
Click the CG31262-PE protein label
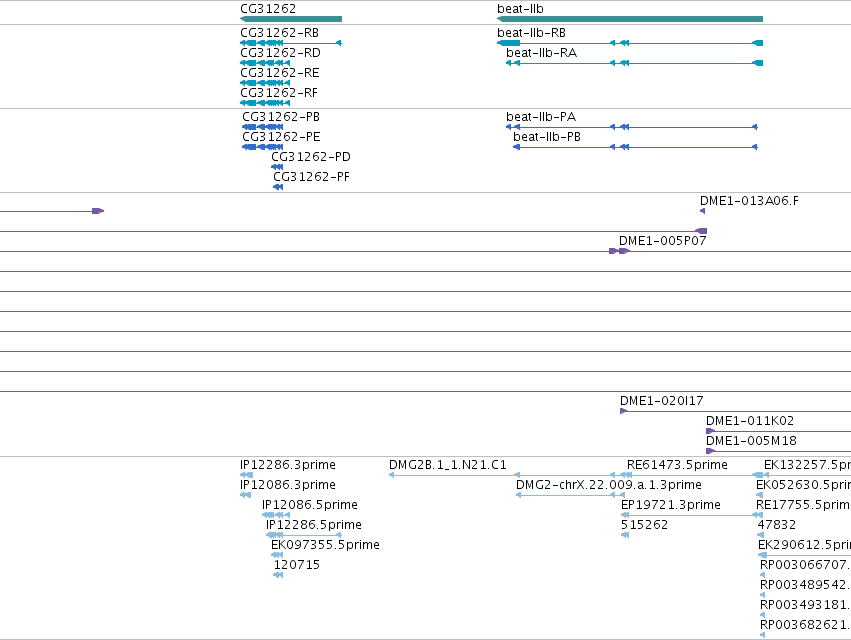[x=281, y=137]
